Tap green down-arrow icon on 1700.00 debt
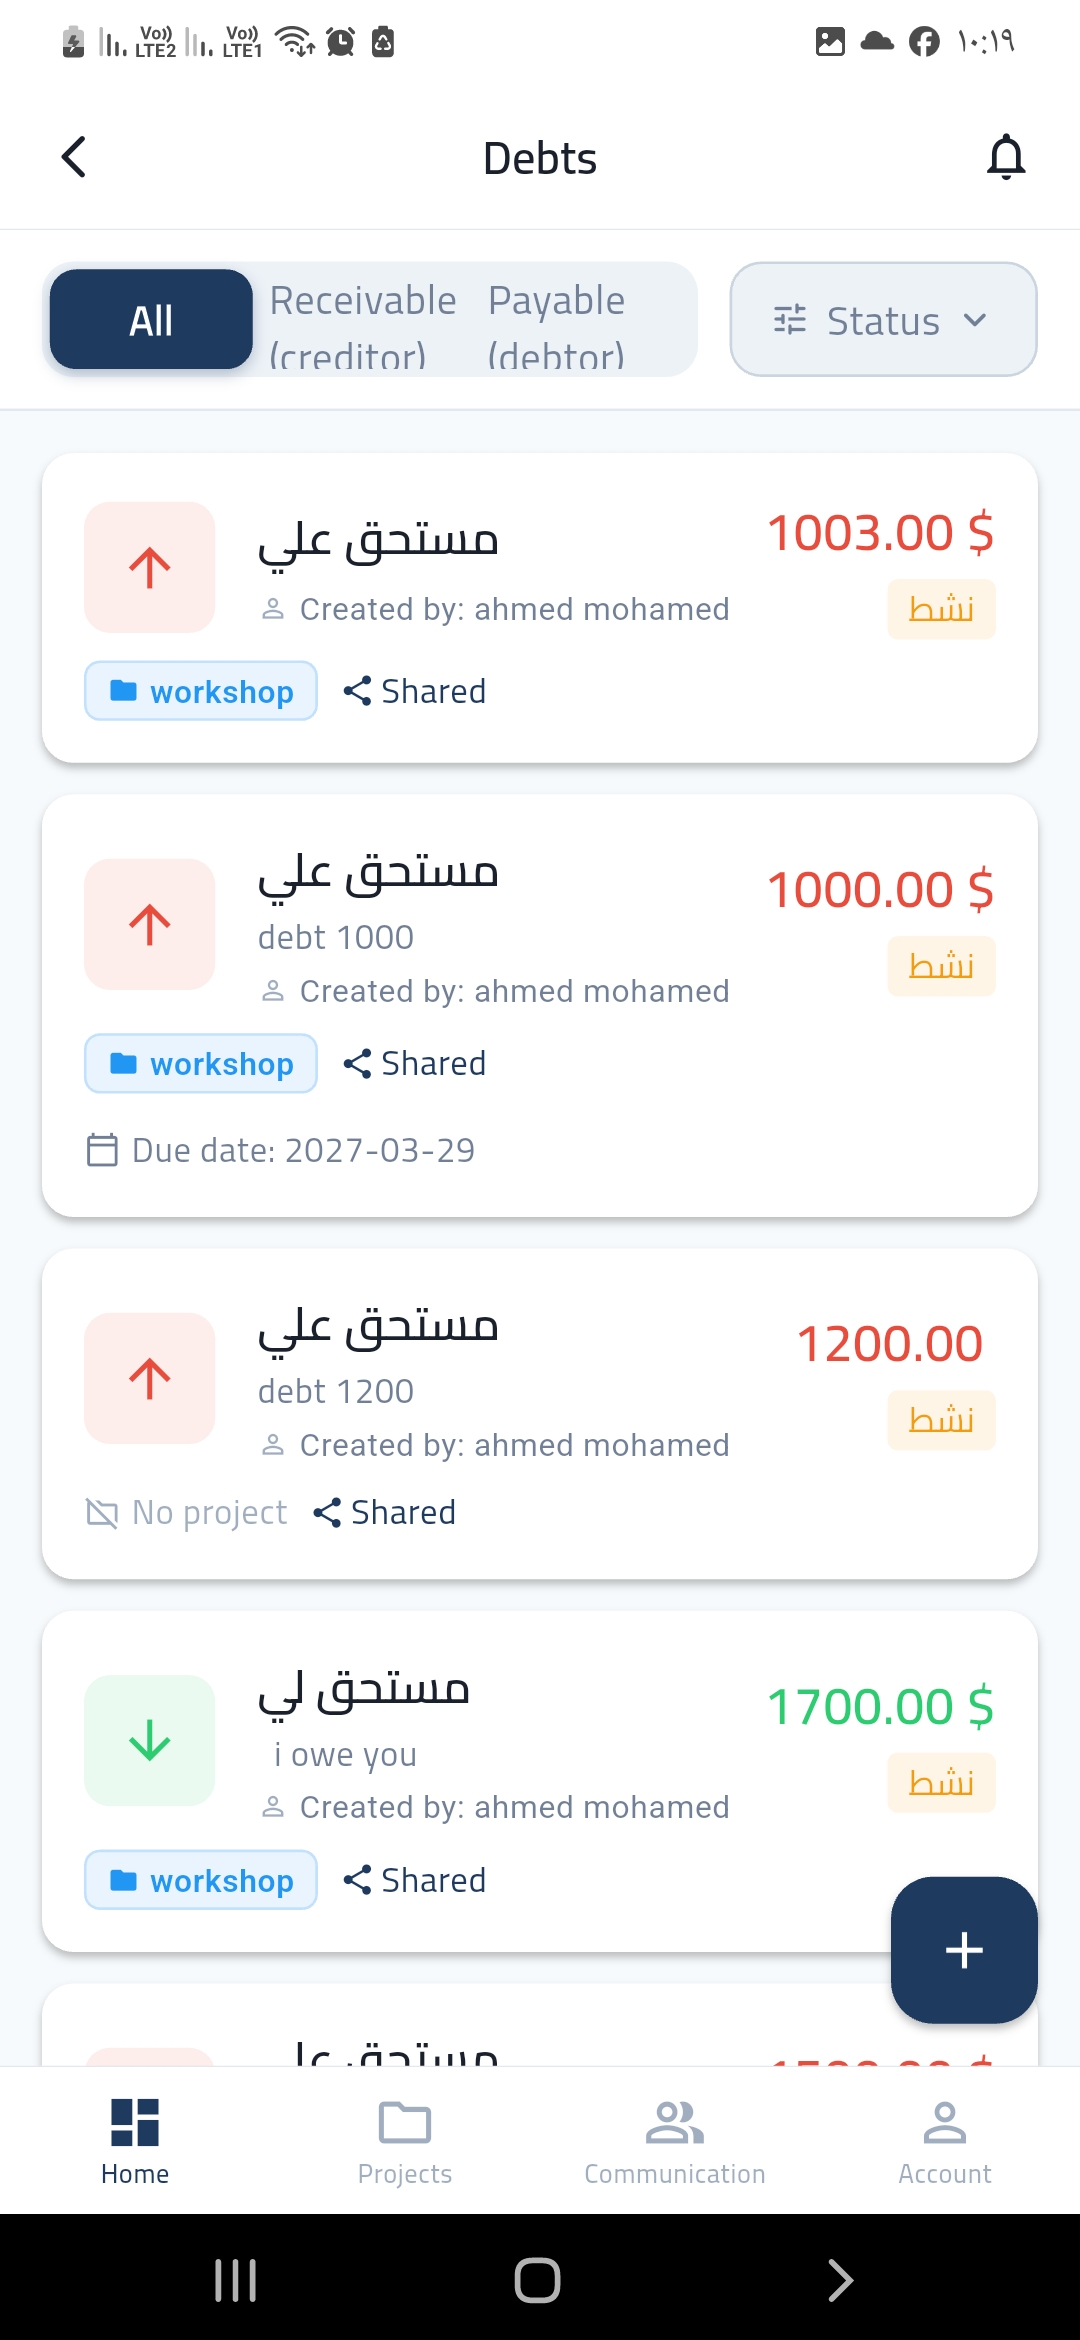1080x2340 pixels. tap(150, 1740)
